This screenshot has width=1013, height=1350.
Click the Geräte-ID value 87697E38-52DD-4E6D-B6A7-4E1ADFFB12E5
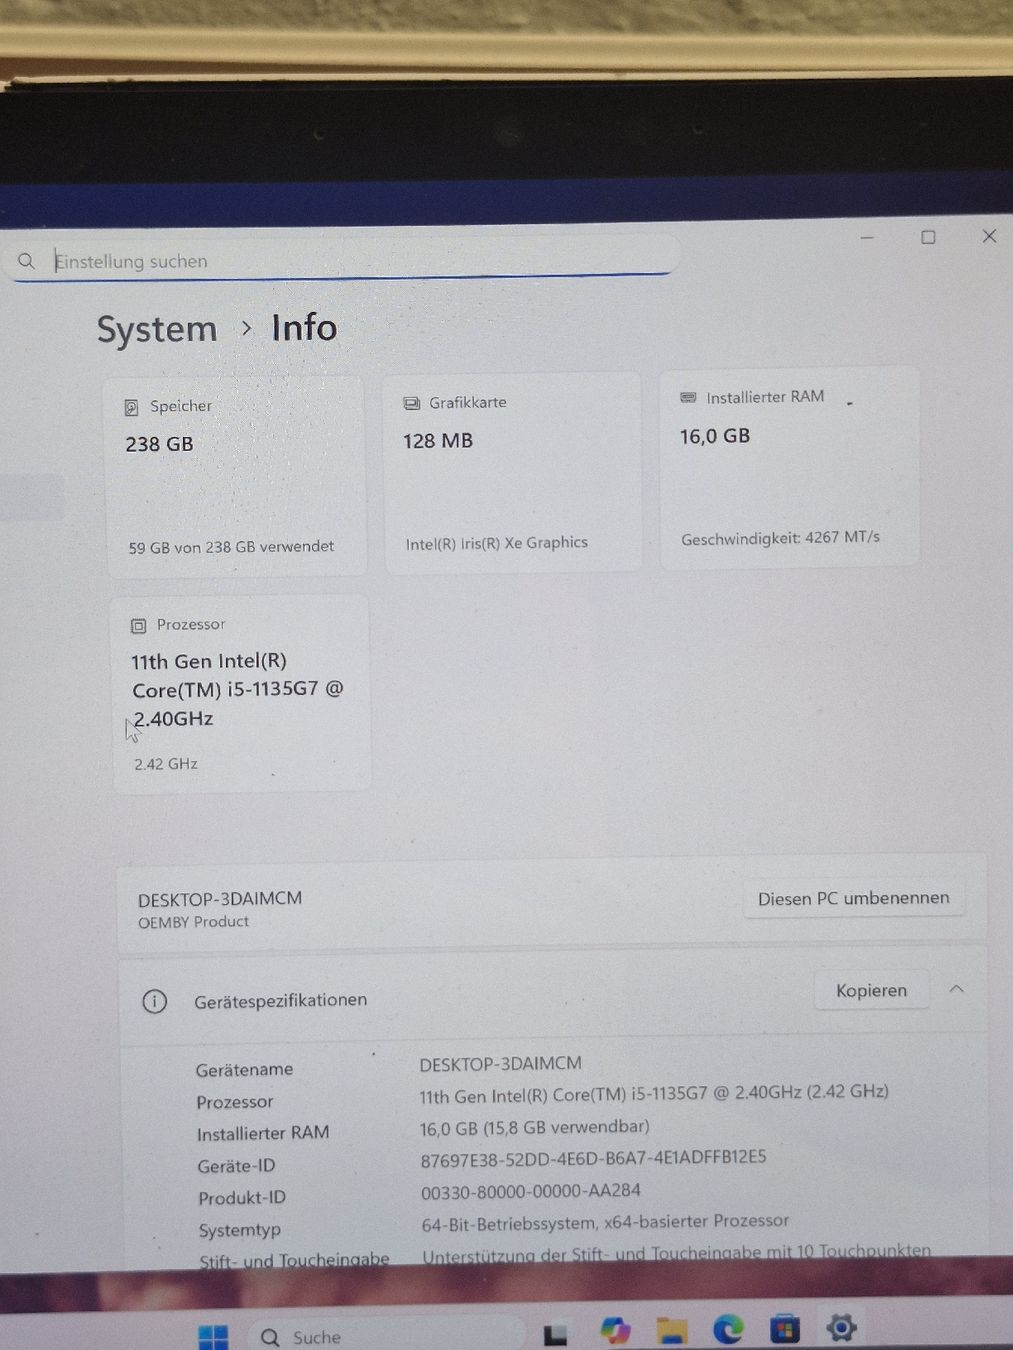pos(593,1158)
